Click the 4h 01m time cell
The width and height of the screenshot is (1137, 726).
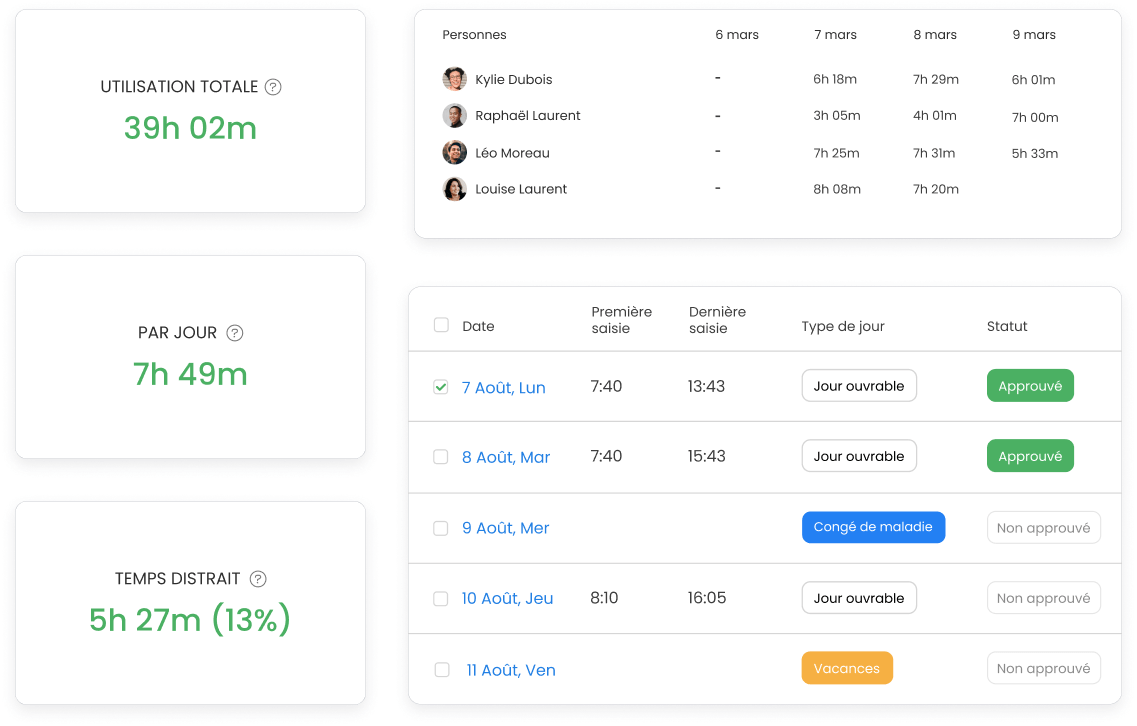tap(935, 116)
